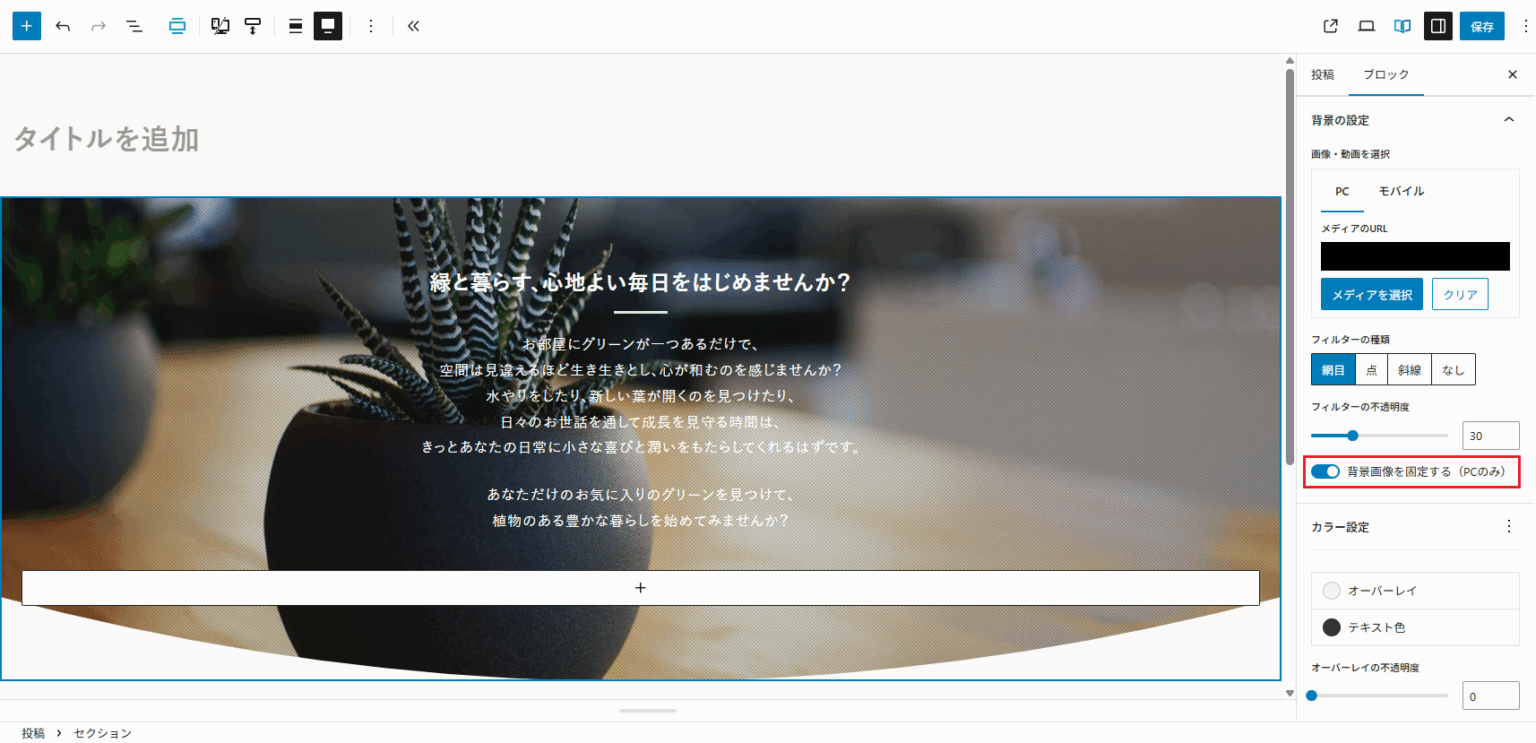Select the 点 filter type
The image size is (1536, 743).
pos(1371,369)
